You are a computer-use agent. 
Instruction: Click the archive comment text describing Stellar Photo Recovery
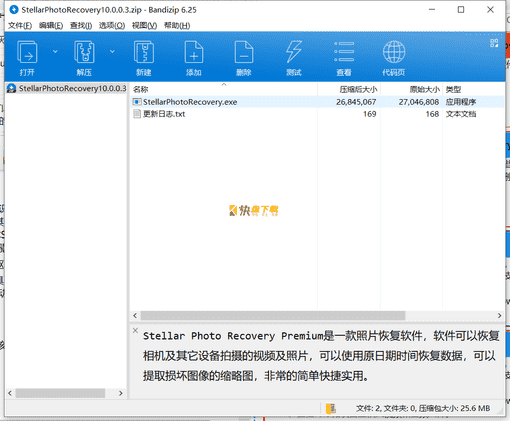point(321,356)
